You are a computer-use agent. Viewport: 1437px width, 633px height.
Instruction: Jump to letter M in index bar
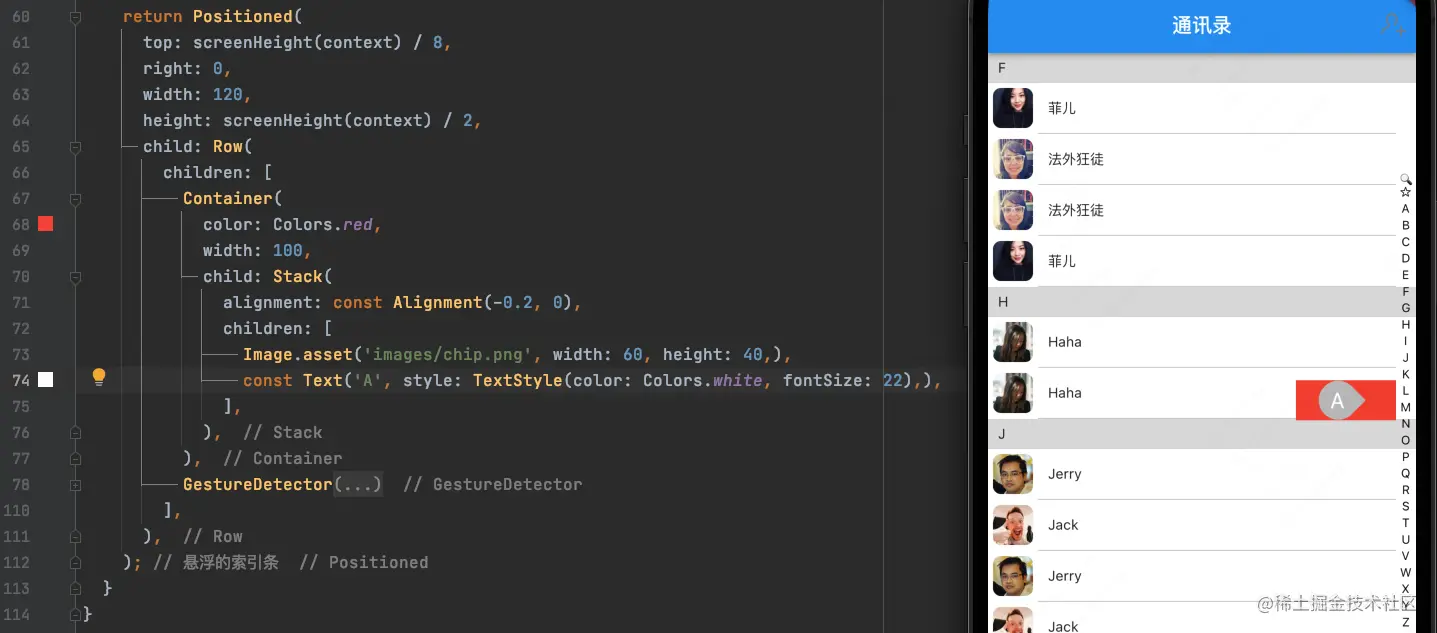[1406, 407]
